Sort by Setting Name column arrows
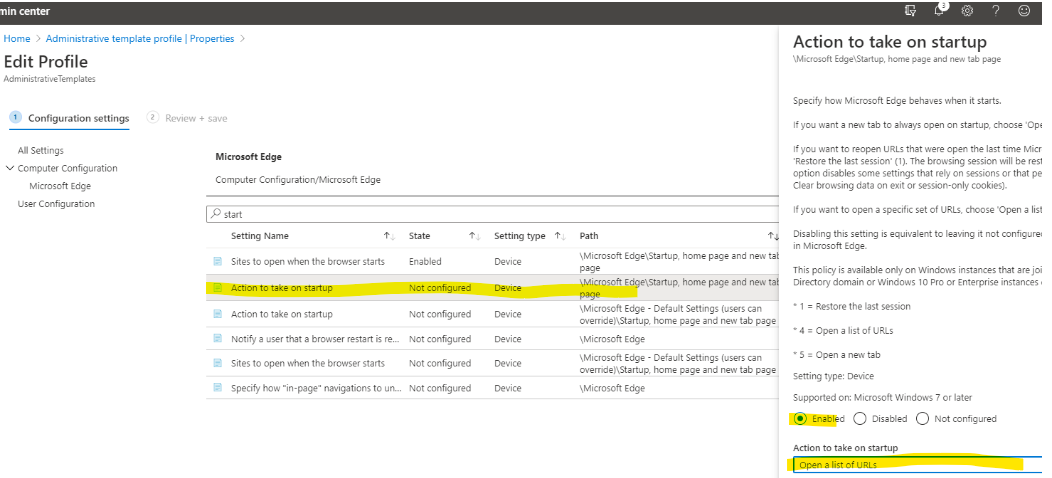 389,236
